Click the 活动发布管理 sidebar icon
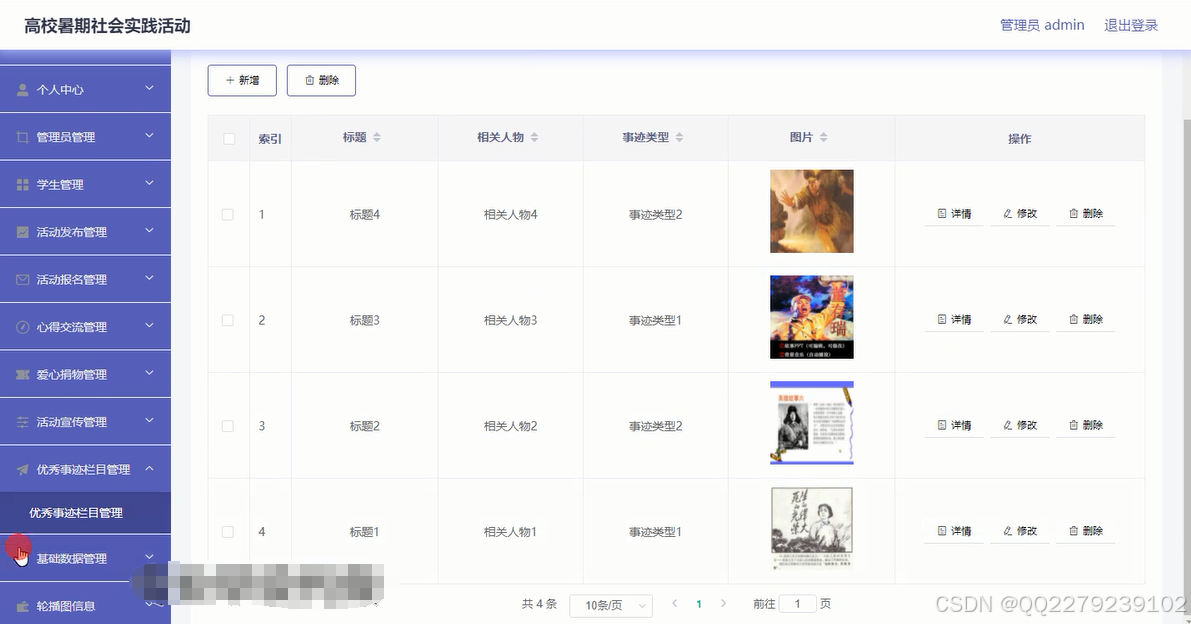The height and width of the screenshot is (624, 1191). point(22,231)
